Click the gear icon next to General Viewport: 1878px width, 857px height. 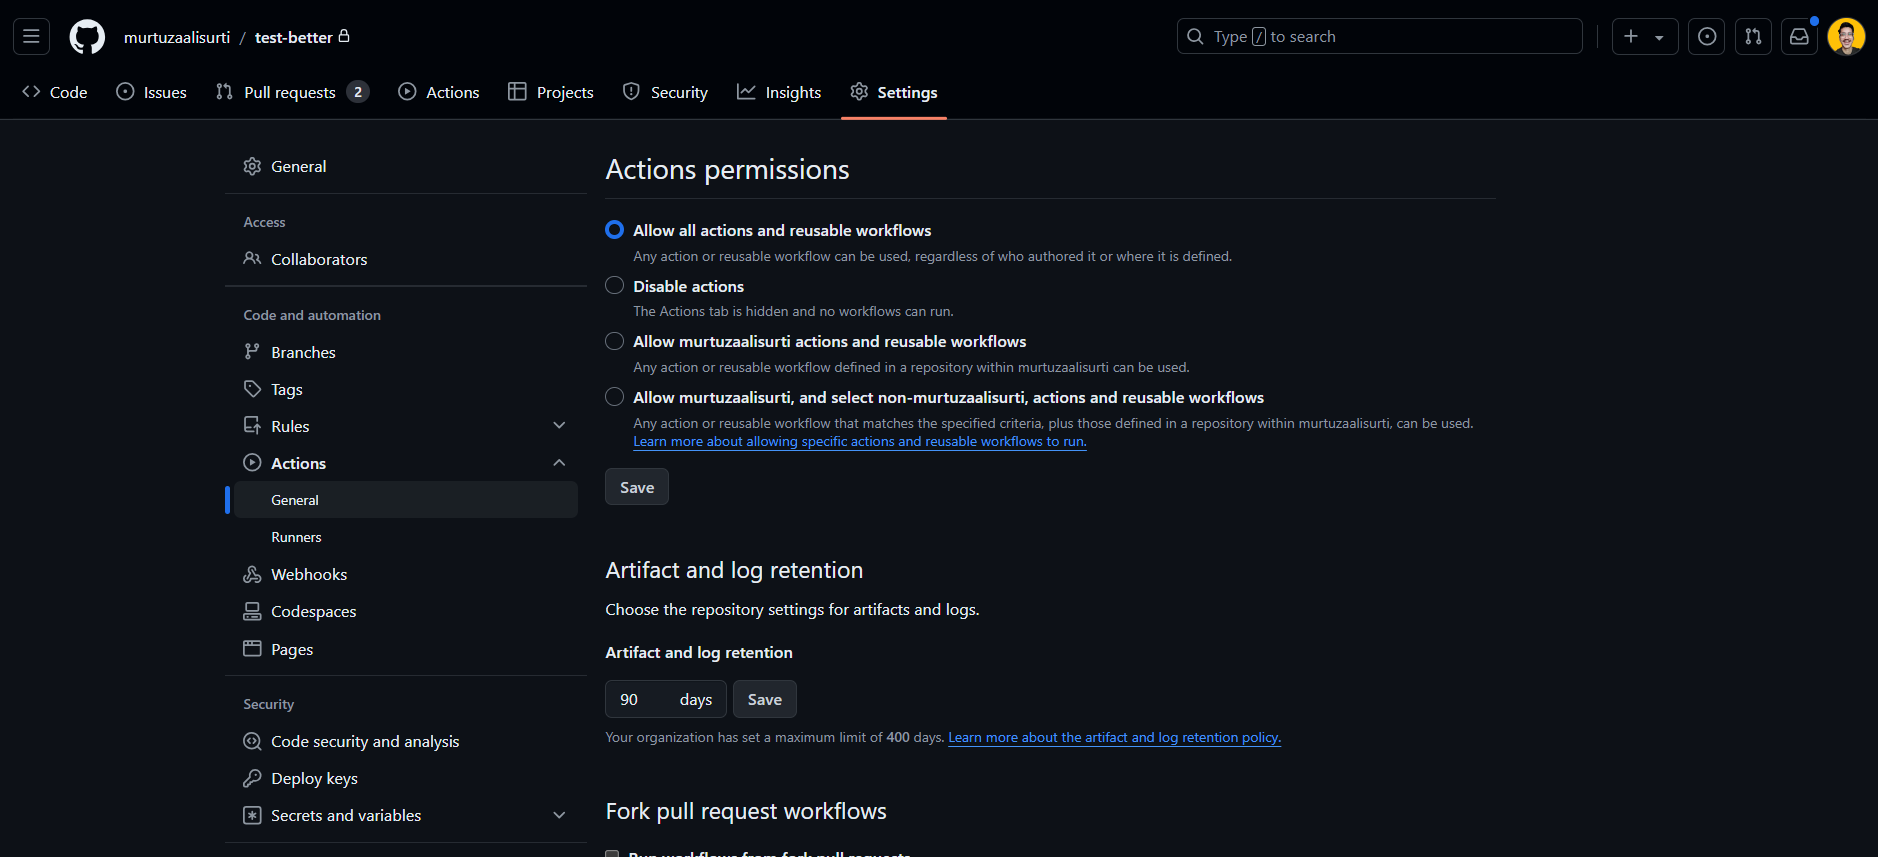252,166
